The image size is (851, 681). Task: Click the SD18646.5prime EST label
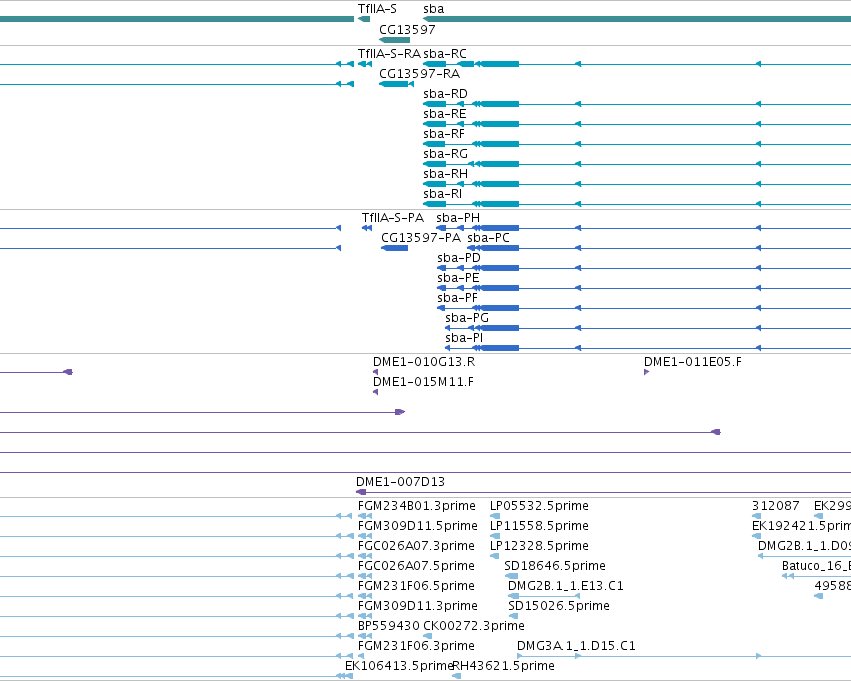[555, 567]
